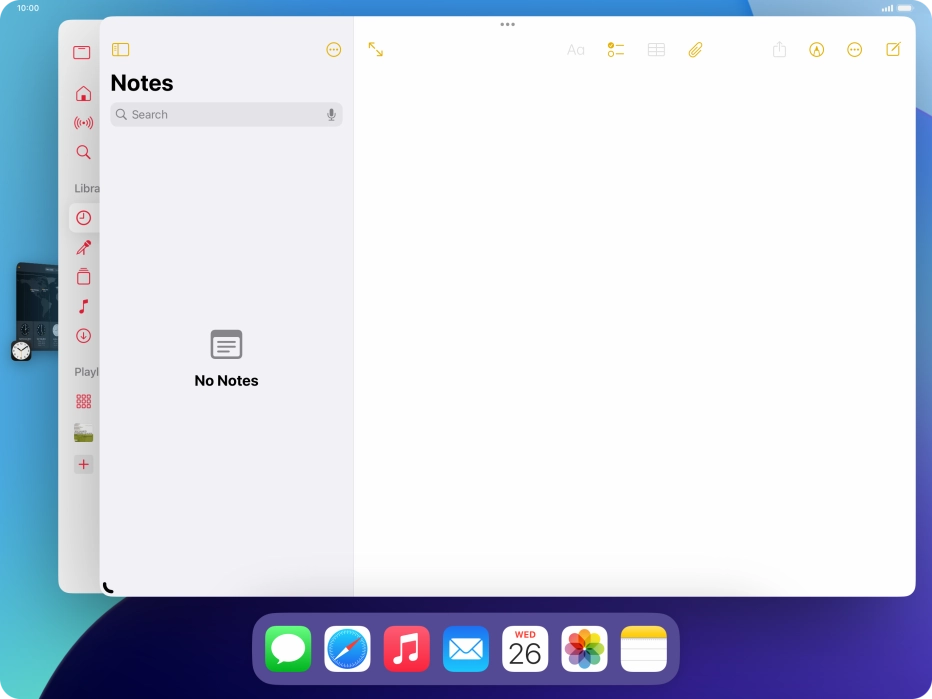932x699 pixels.
Task: Expand the note to full screen
Action: pos(376,49)
